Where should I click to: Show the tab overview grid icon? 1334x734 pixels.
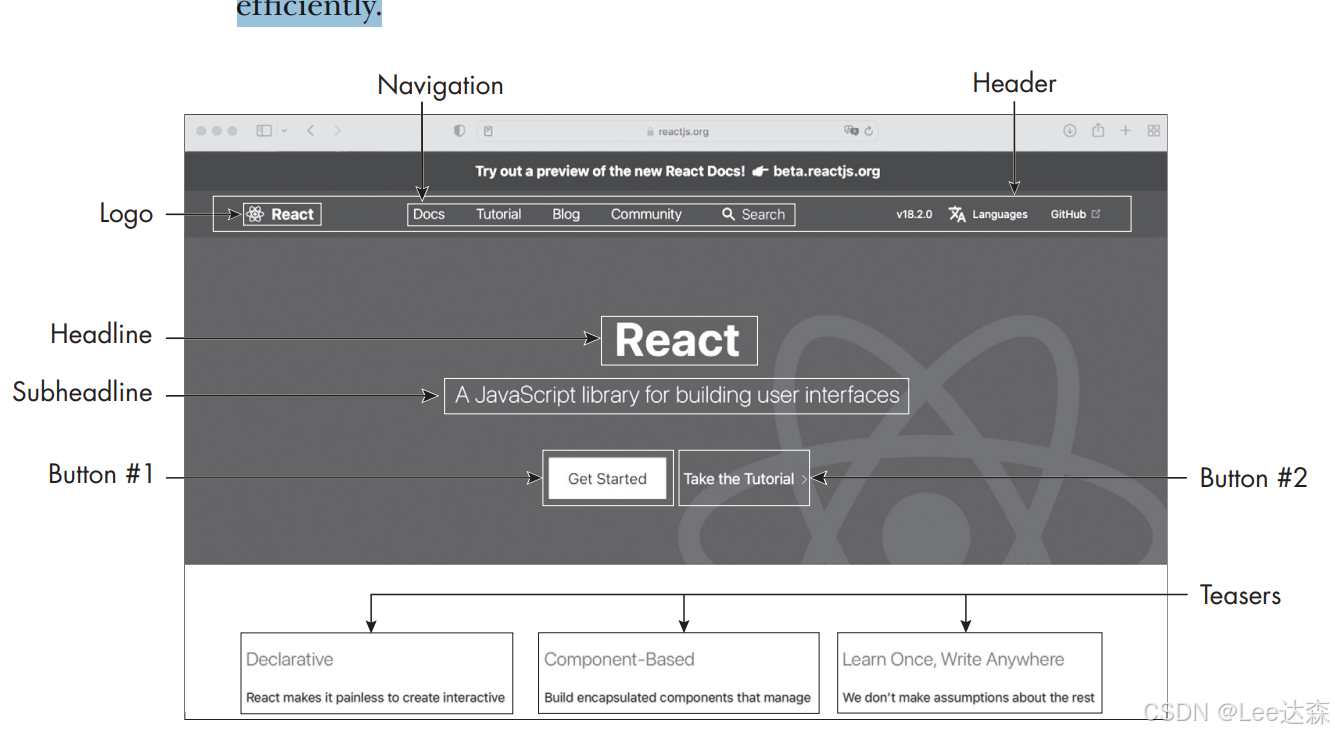(1153, 130)
